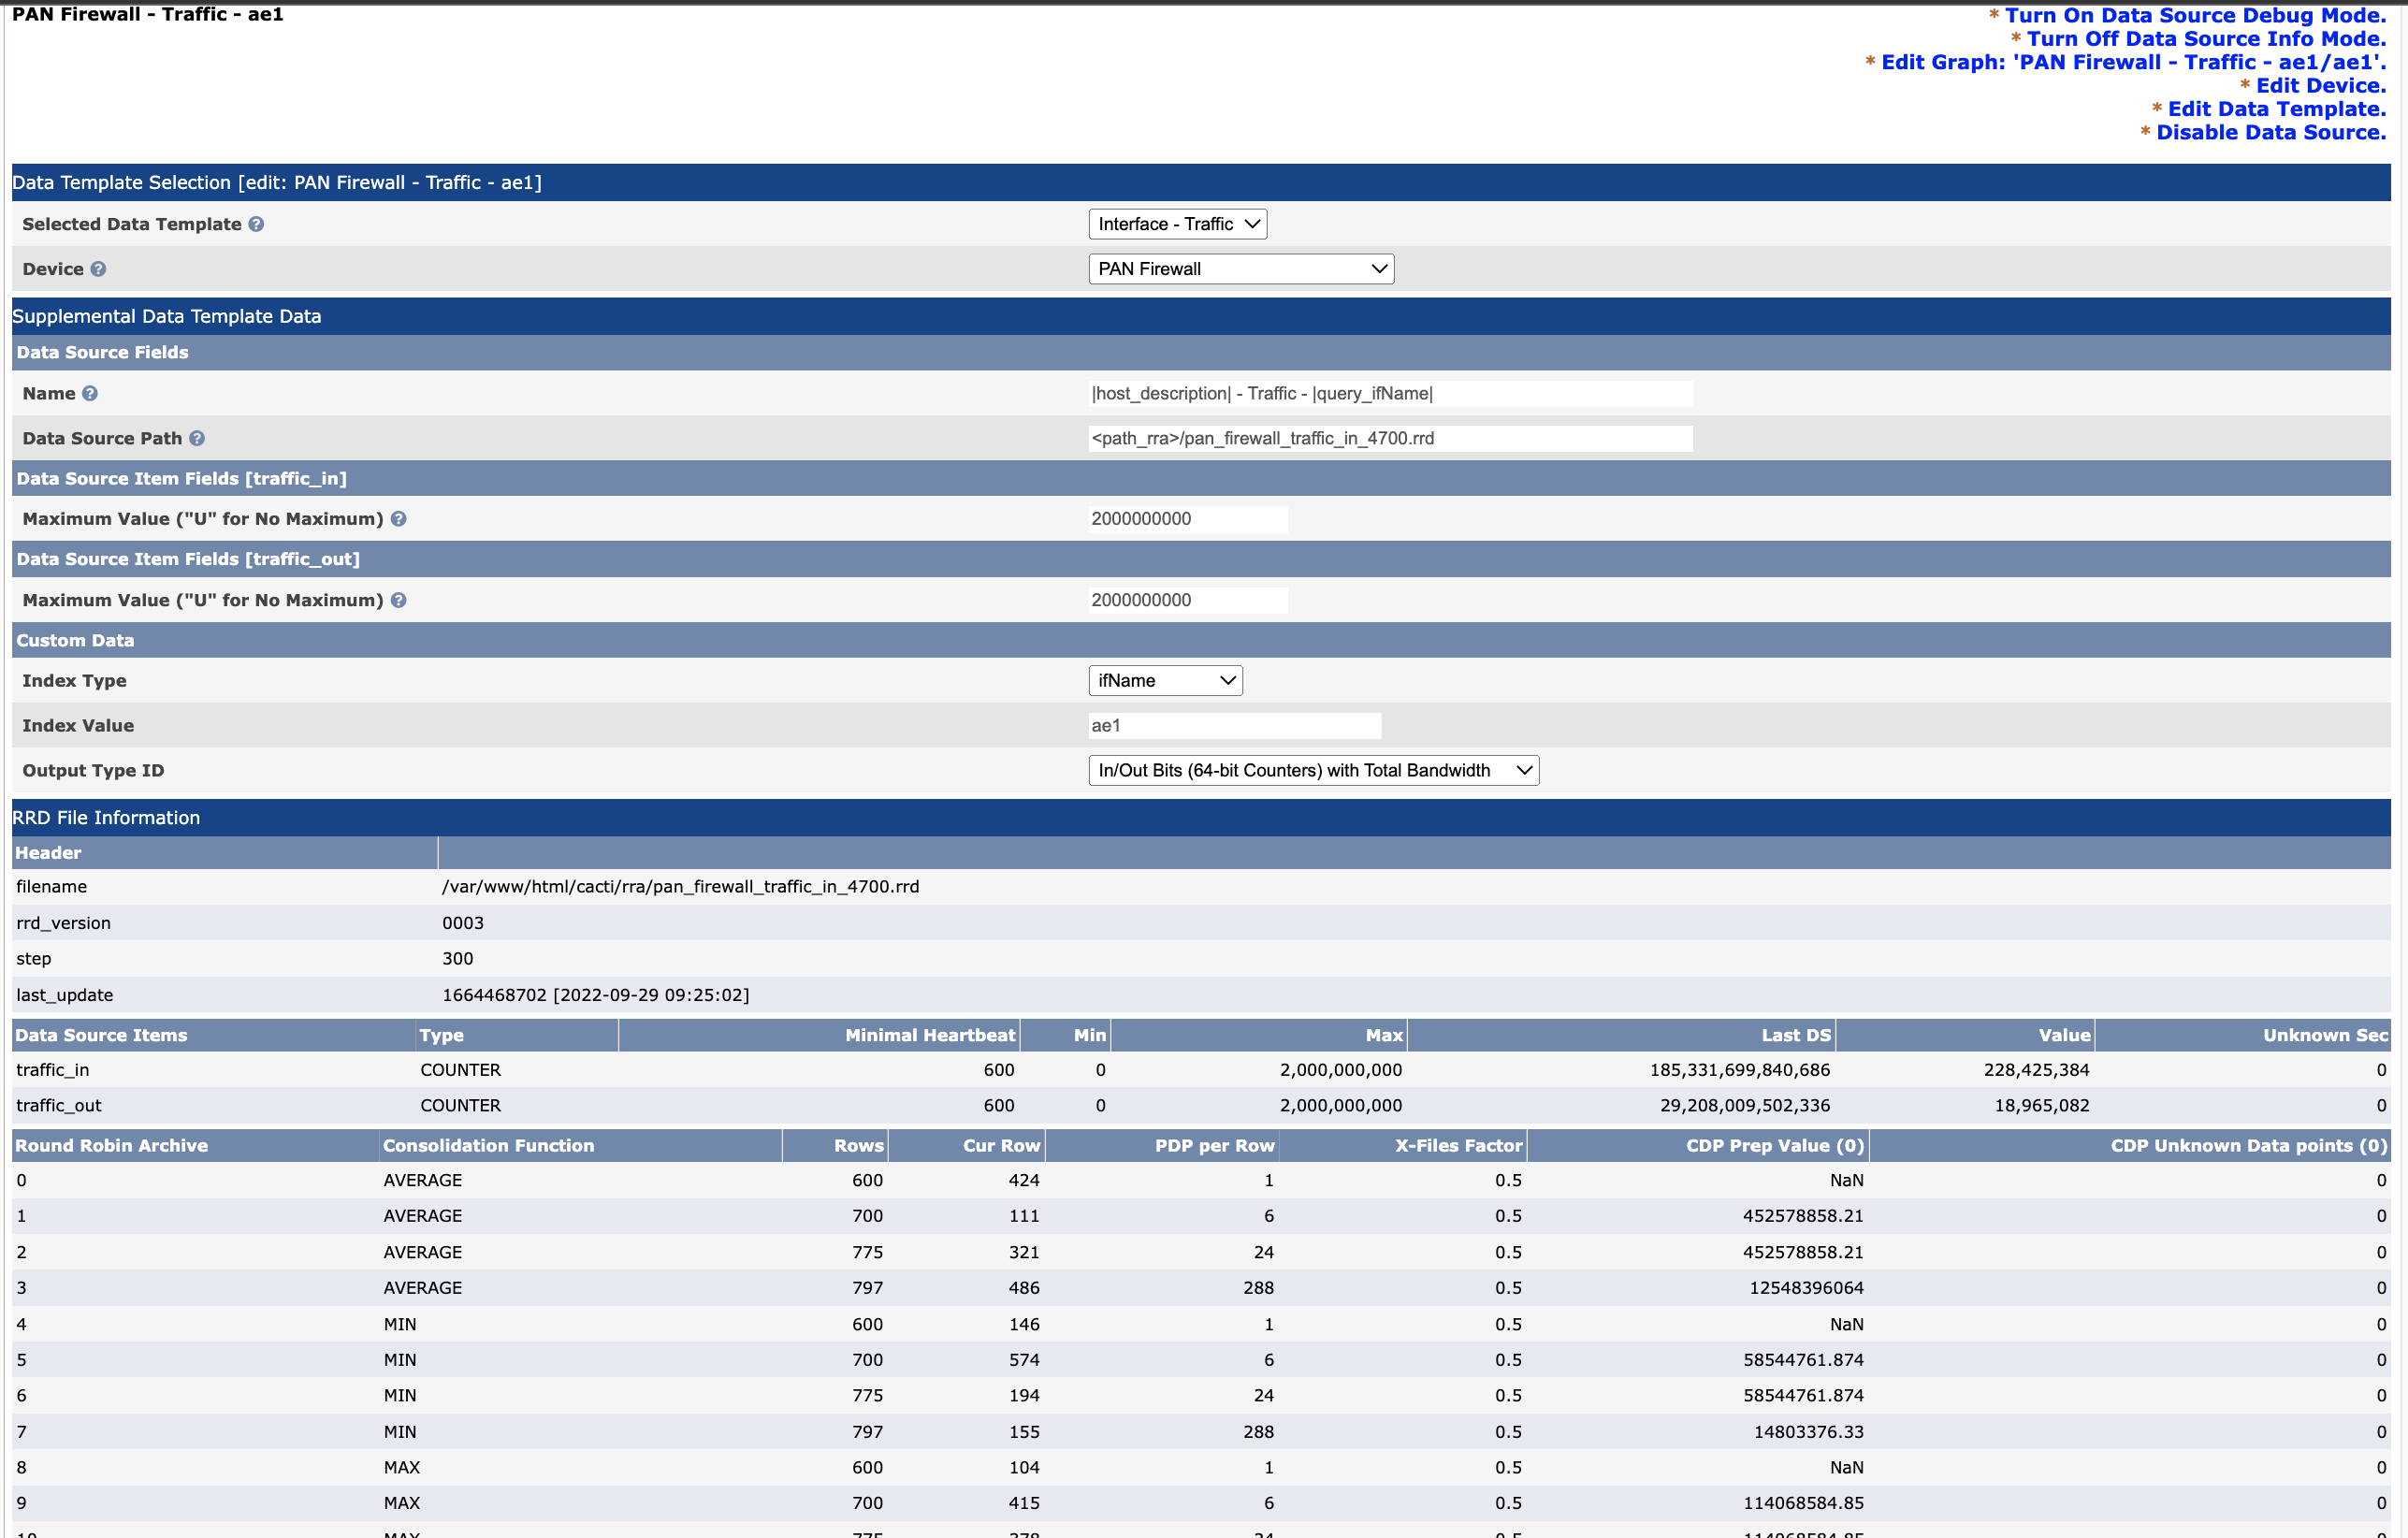Select the rrd filename path text
Screen dimensions: 2408x1538
[680, 887]
